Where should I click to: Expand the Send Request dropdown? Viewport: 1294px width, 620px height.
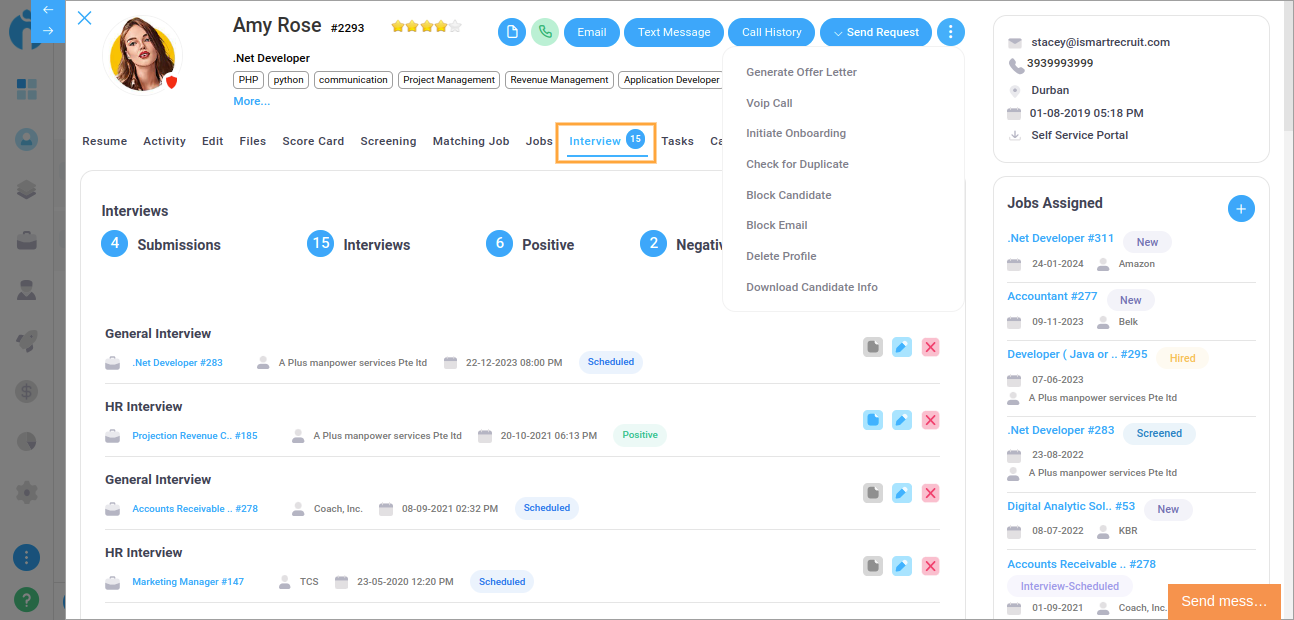coord(876,32)
